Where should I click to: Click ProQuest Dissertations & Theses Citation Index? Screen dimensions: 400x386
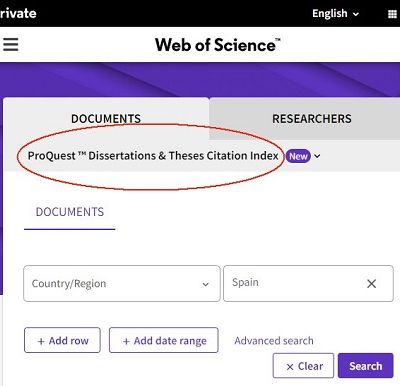coord(153,156)
